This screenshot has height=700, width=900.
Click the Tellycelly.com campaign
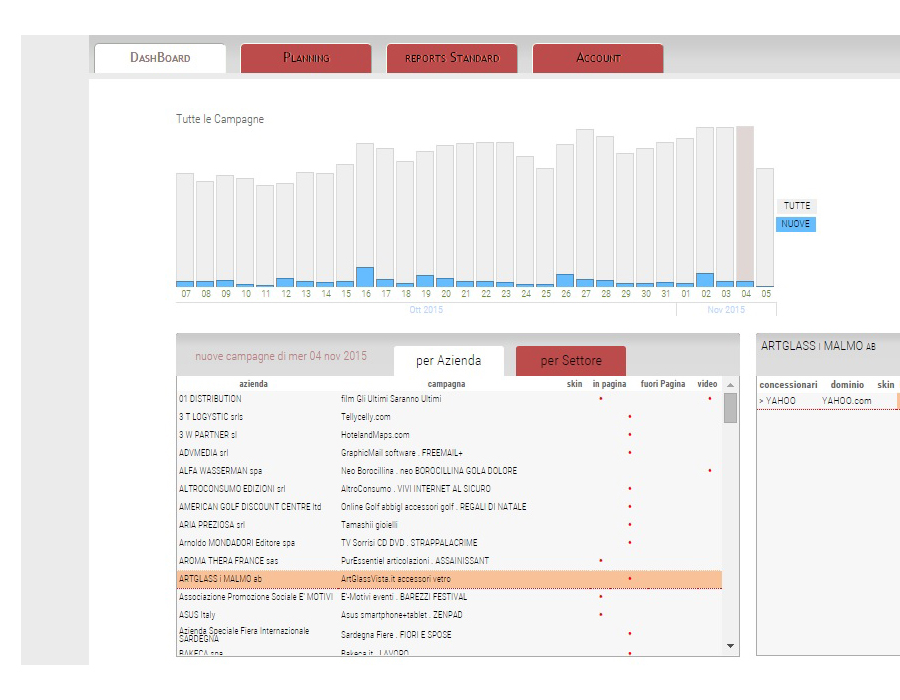pyautogui.click(x=366, y=417)
